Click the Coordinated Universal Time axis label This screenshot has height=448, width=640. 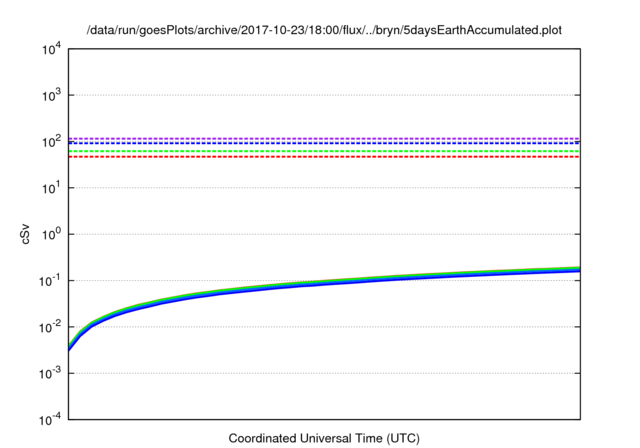324,439
